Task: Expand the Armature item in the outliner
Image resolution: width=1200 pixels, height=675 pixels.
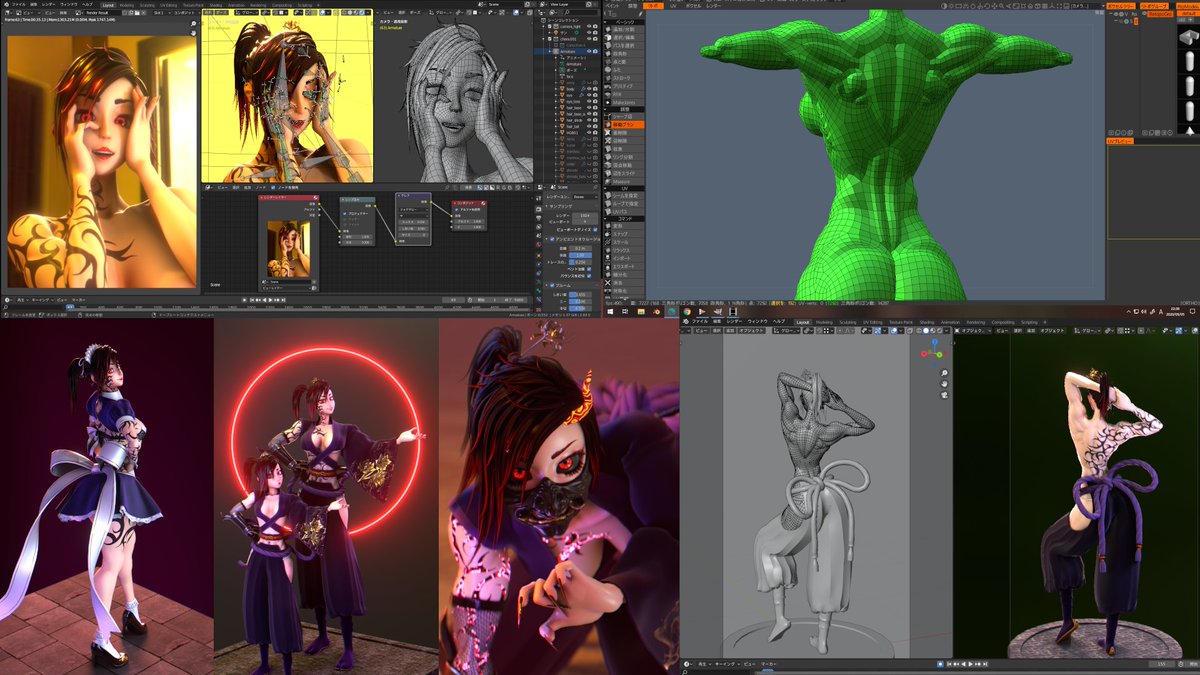Action: [x=550, y=51]
